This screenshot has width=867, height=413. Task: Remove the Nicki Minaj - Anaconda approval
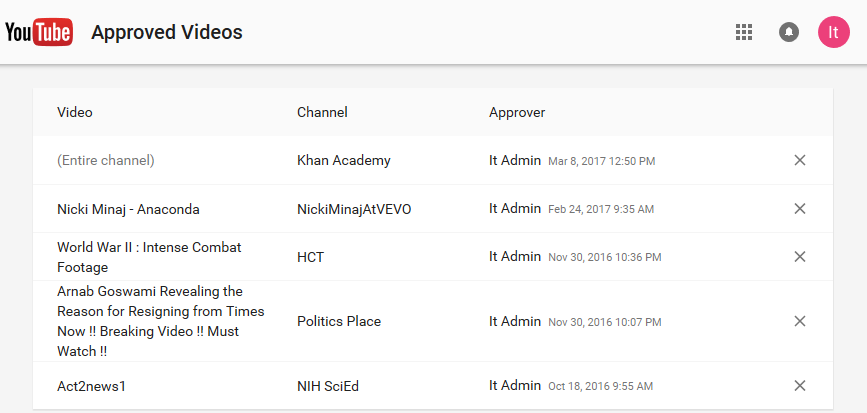pyautogui.click(x=800, y=208)
